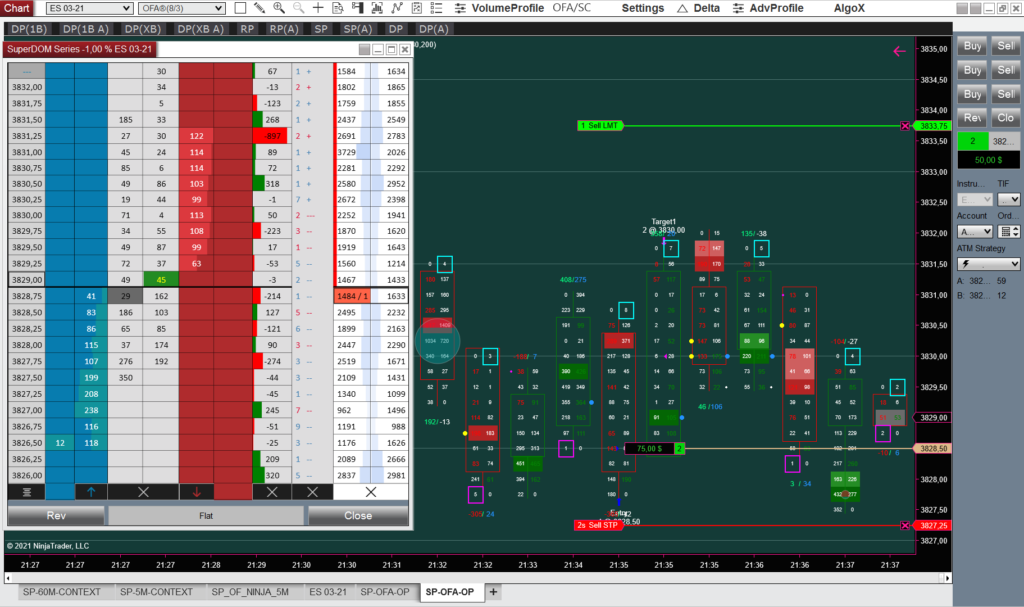This screenshot has width=1024, height=607.
Task: Open the ES 03-21 instrument dropdown
Action: tap(89, 8)
